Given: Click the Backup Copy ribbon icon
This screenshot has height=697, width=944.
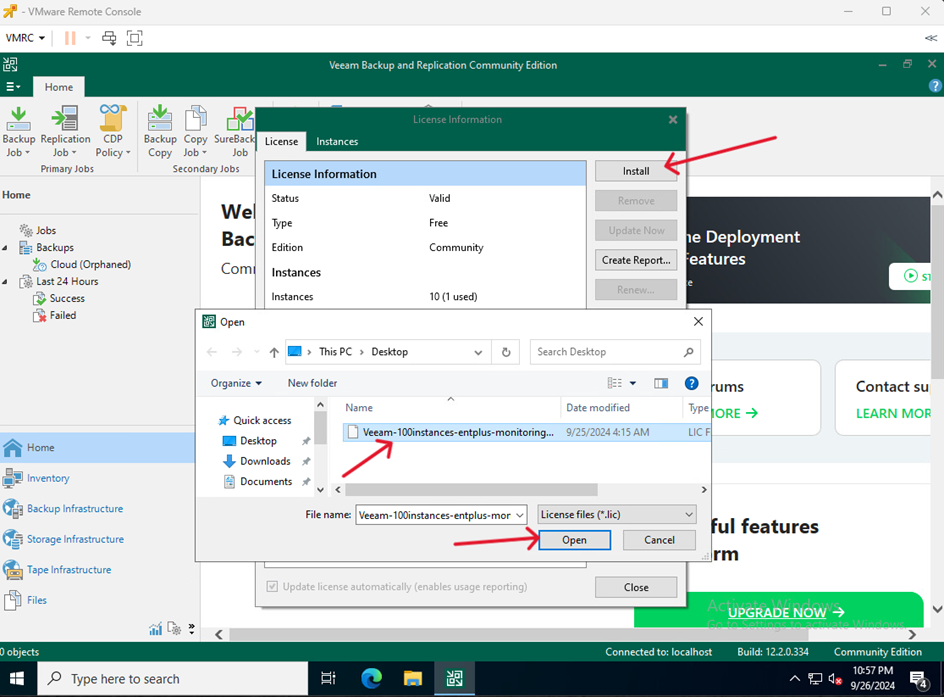Looking at the screenshot, I should (x=160, y=131).
